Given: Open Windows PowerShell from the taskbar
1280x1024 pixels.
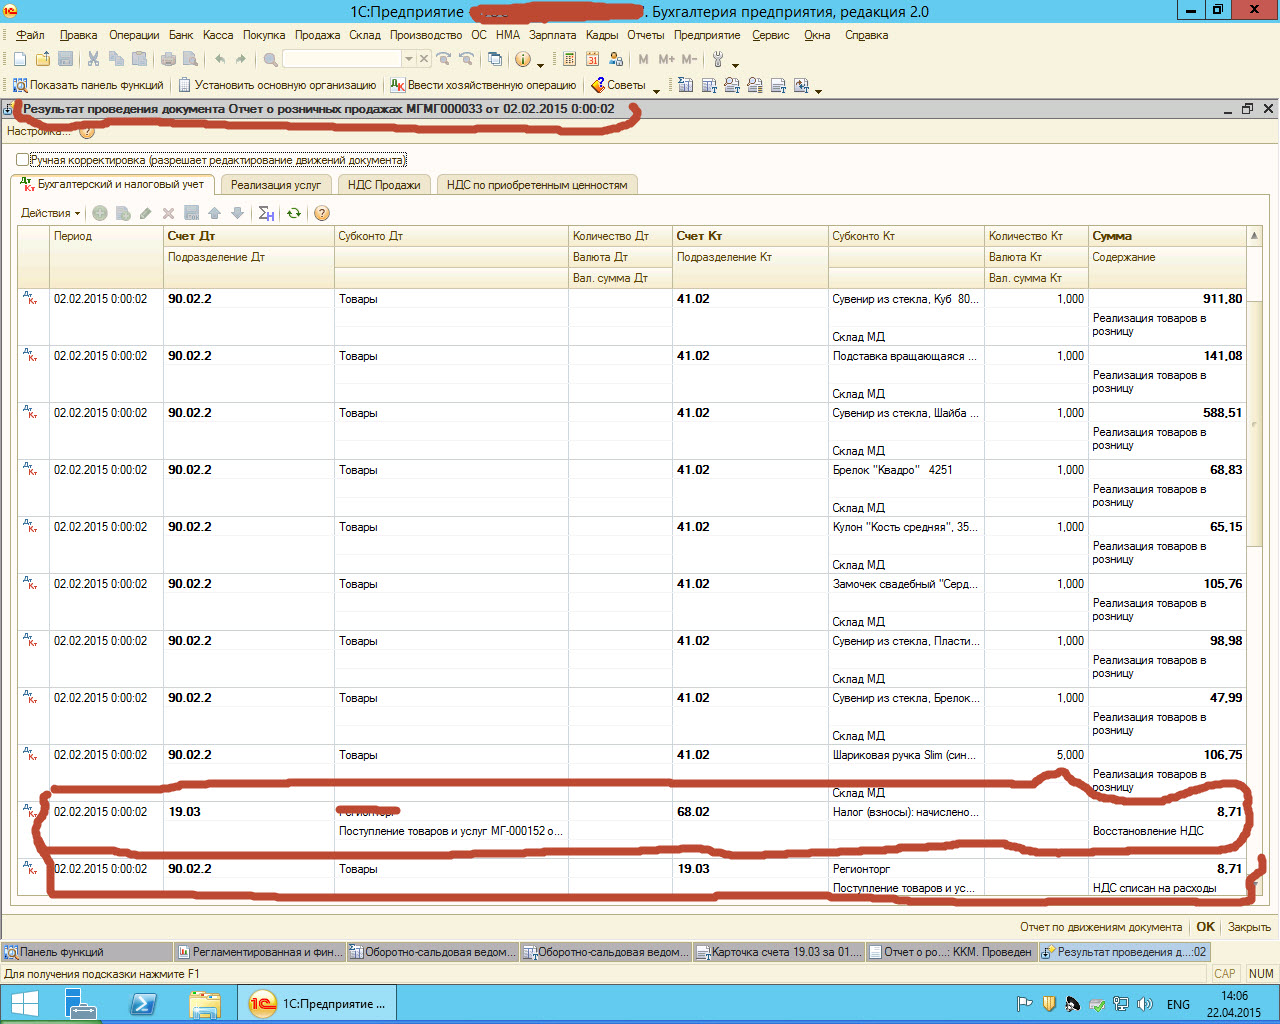Looking at the screenshot, I should [x=143, y=1003].
